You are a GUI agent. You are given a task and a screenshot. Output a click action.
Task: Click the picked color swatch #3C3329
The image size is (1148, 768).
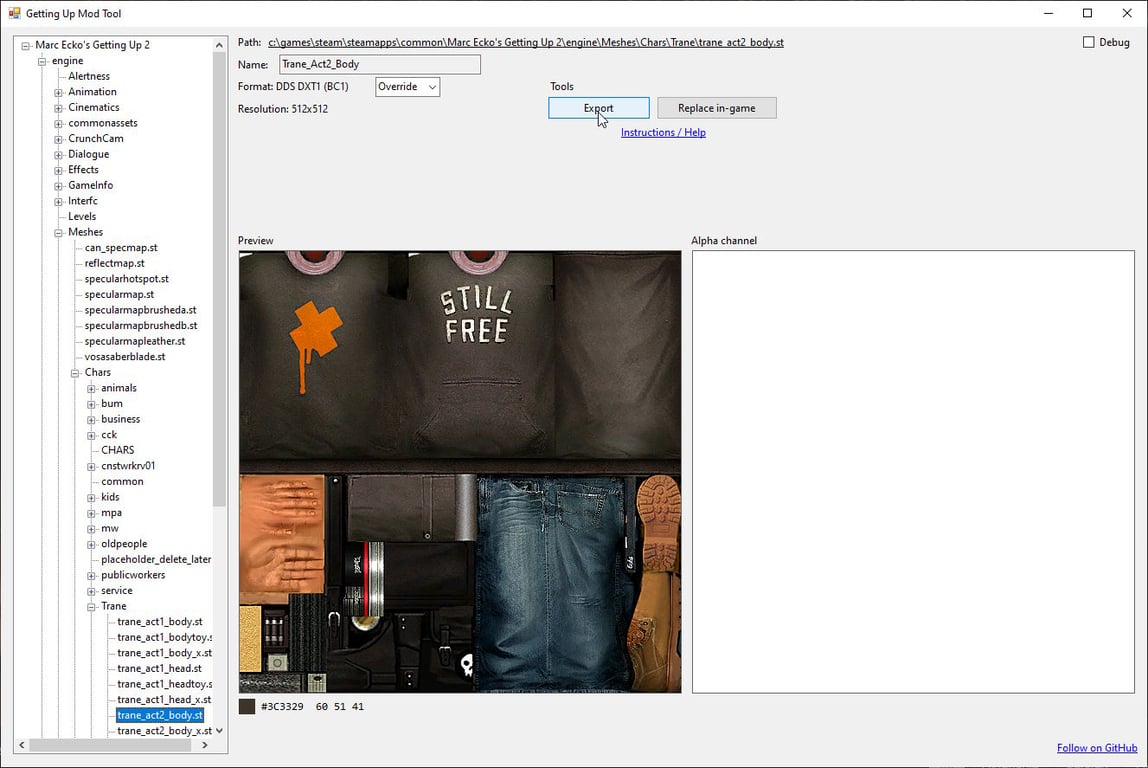(247, 707)
